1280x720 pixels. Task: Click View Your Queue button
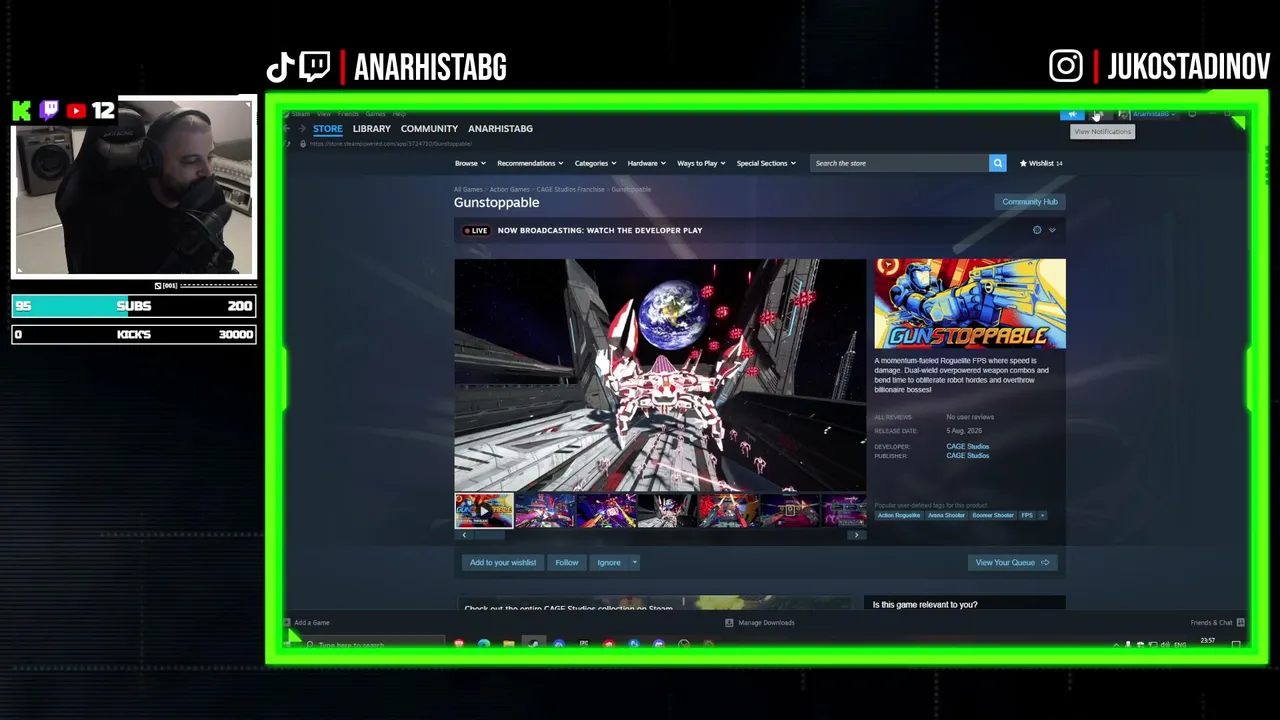[1012, 562]
